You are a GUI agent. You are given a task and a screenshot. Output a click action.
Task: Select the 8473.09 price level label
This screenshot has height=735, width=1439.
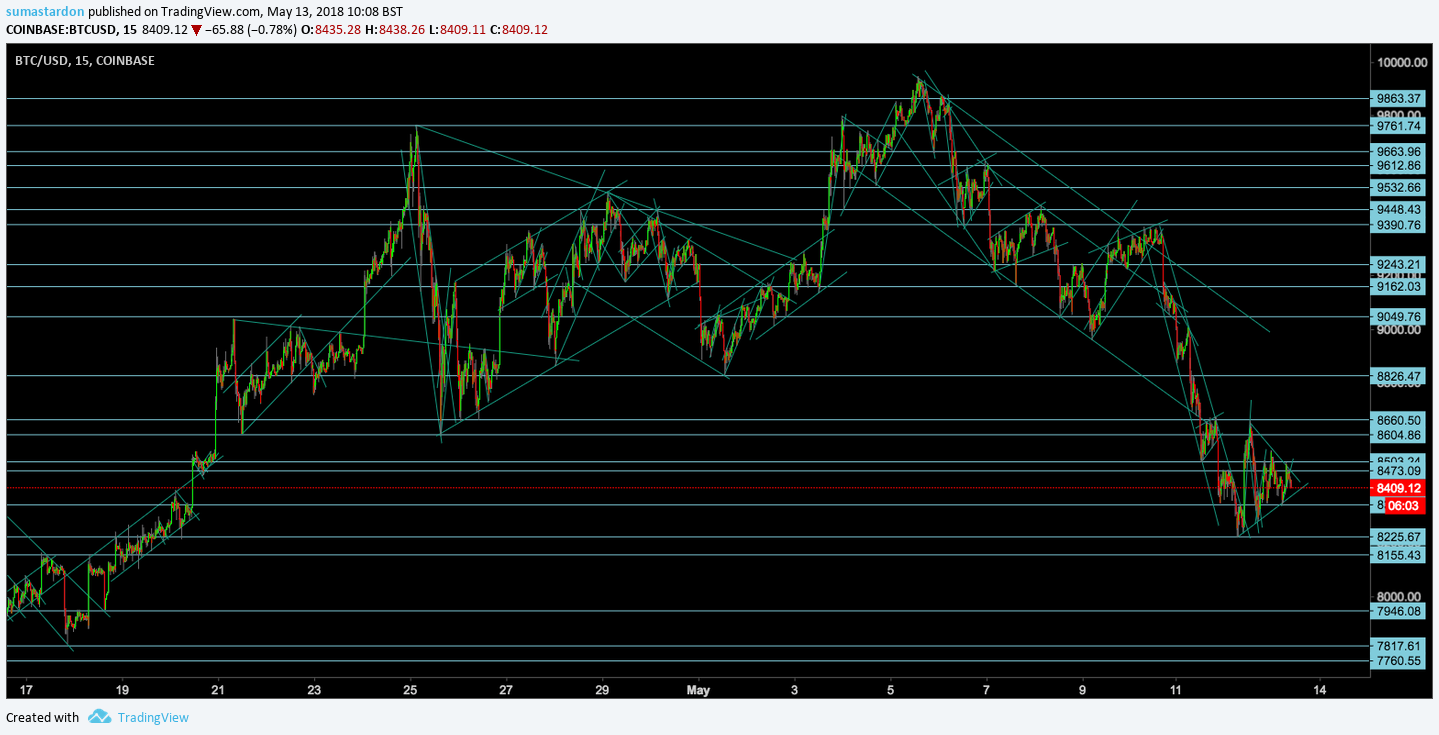coord(1399,471)
